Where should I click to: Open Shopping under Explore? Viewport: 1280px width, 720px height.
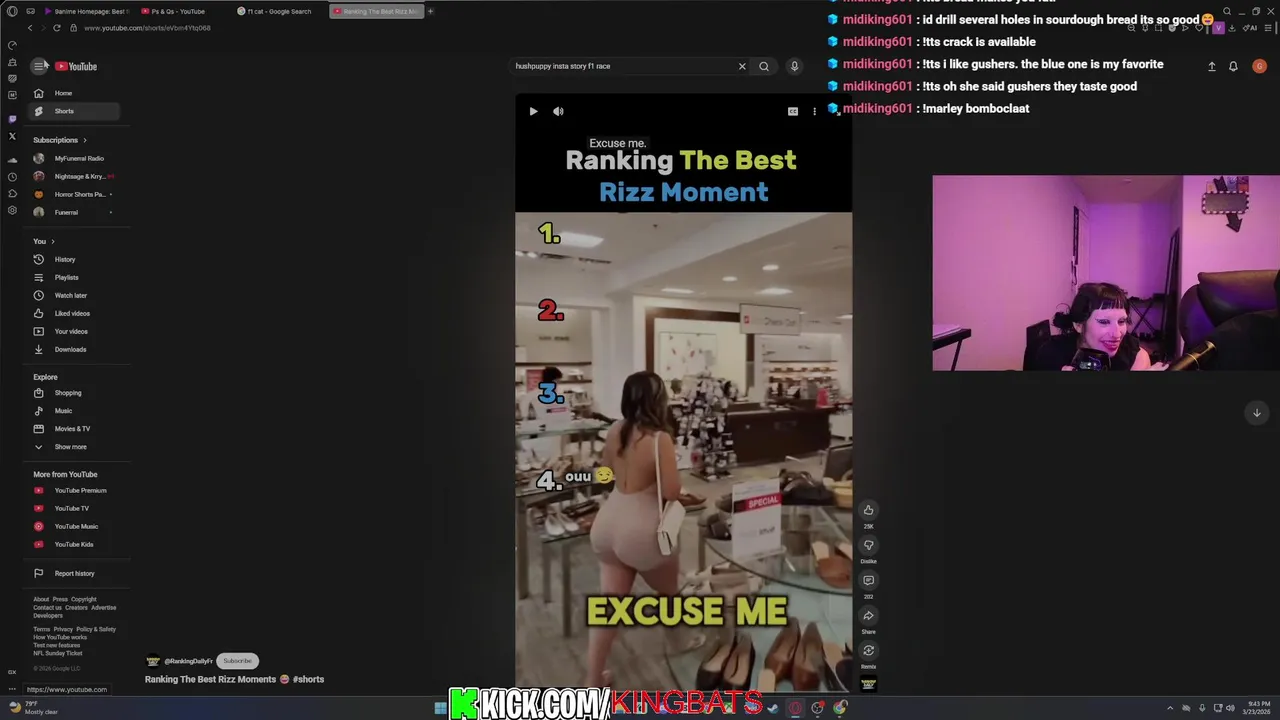tap(75, 393)
